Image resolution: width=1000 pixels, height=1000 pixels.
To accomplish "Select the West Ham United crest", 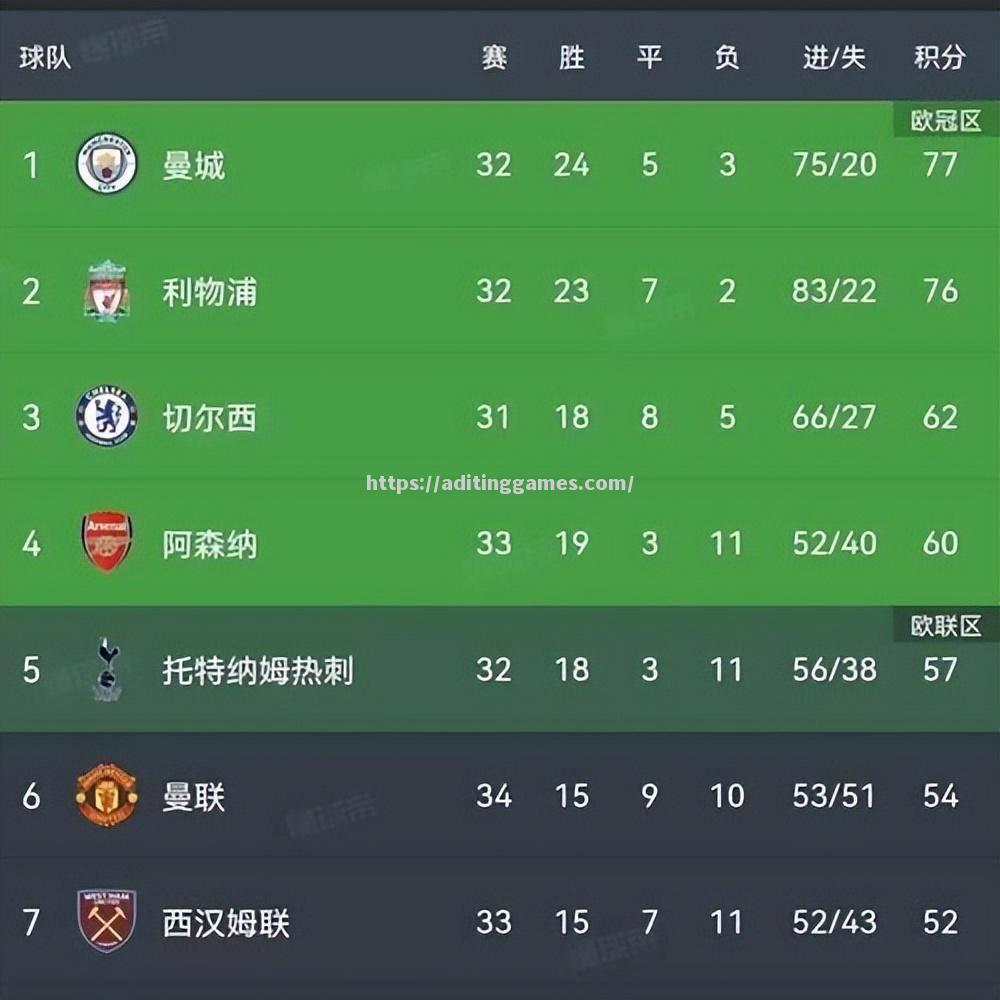I will click(106, 921).
